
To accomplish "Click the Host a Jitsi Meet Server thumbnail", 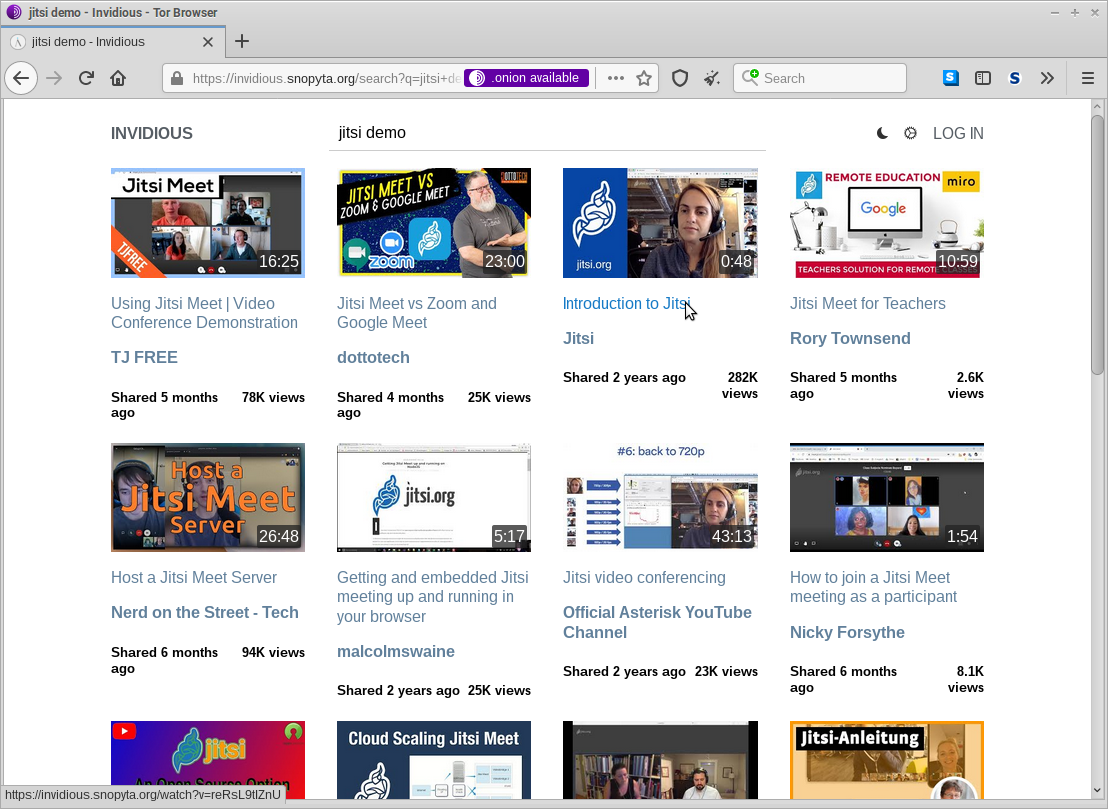I will pyautogui.click(x=208, y=497).
